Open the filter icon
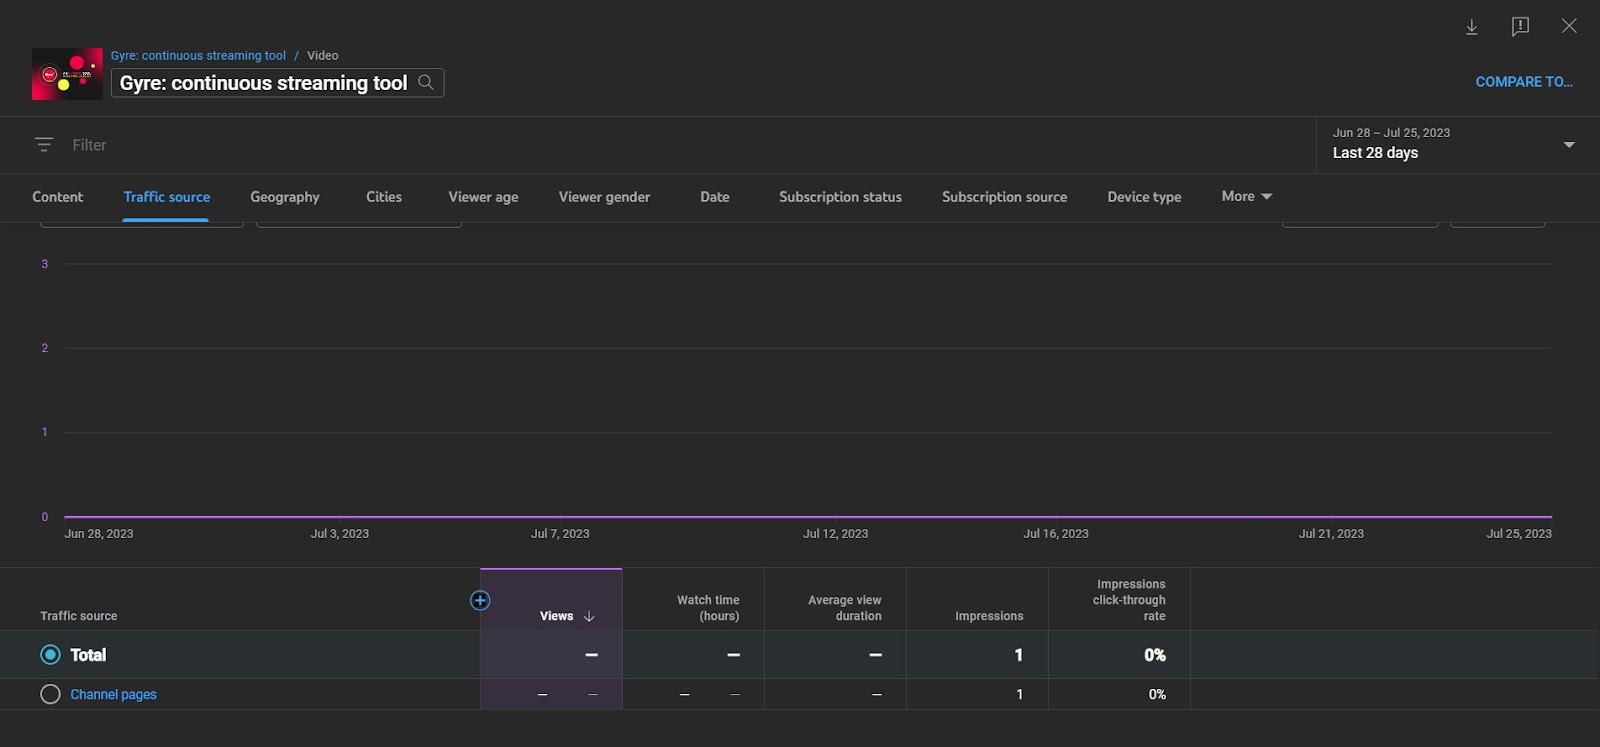 click(x=44, y=145)
